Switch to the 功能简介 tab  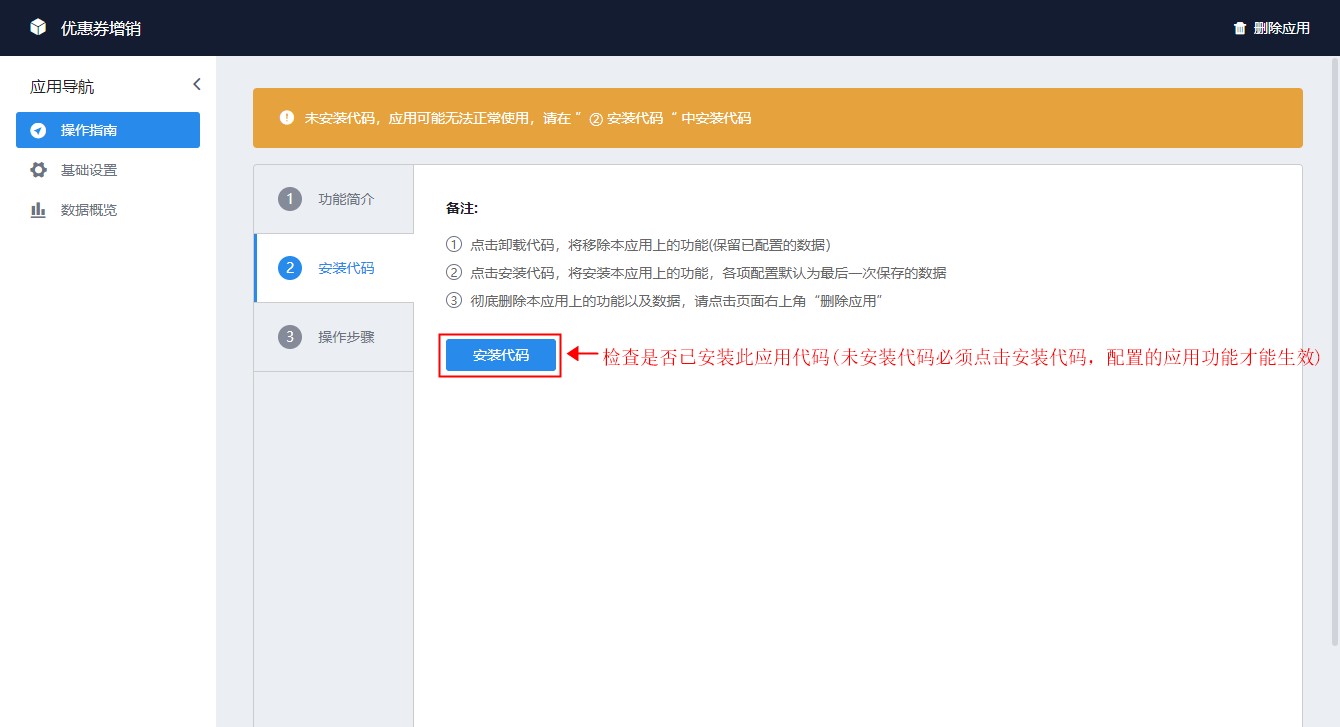click(334, 199)
